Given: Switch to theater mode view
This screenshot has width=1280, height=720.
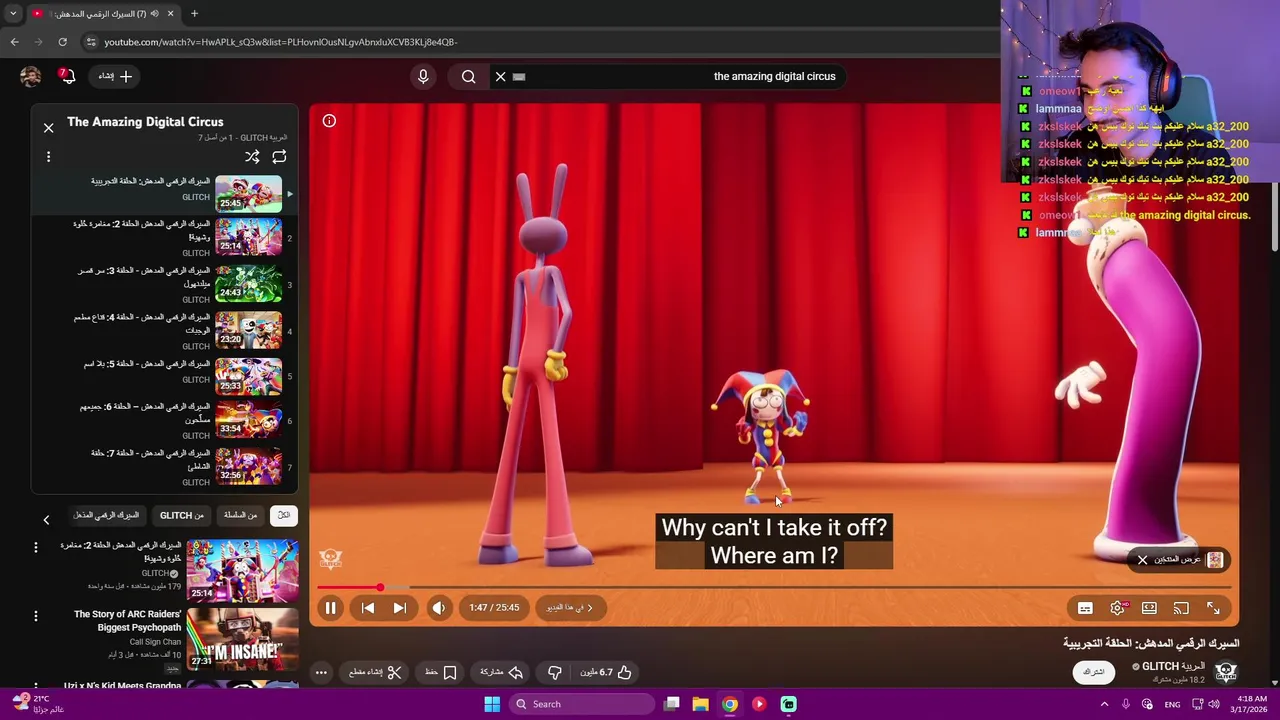Looking at the screenshot, I should tap(1149, 608).
